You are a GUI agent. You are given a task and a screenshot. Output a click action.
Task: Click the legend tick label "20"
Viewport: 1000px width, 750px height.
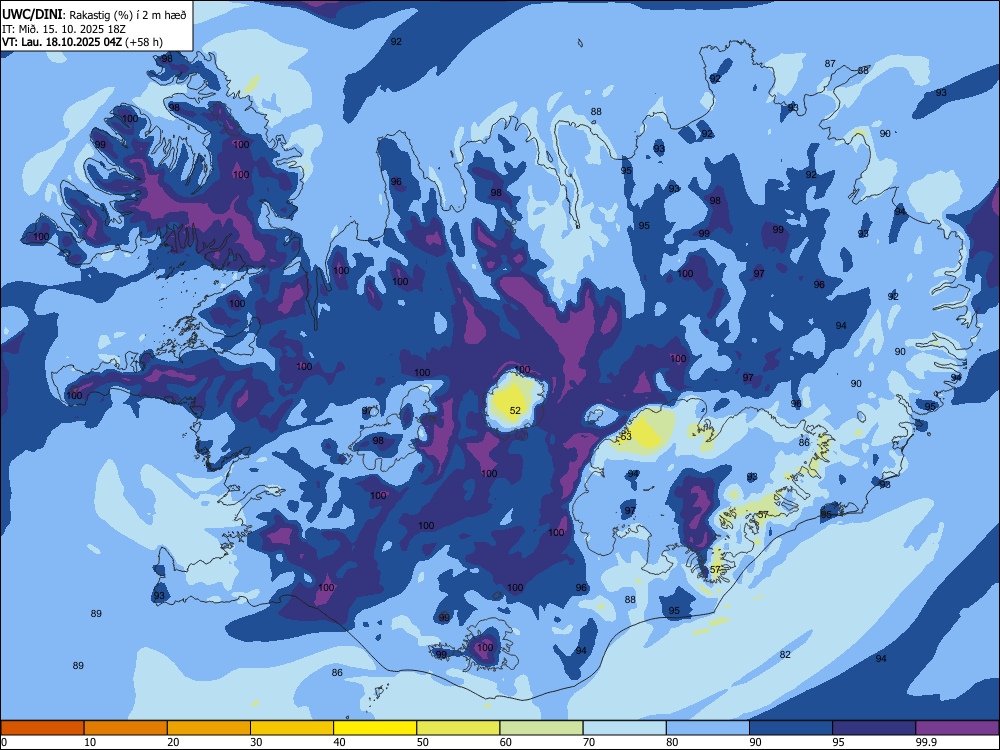(173, 742)
